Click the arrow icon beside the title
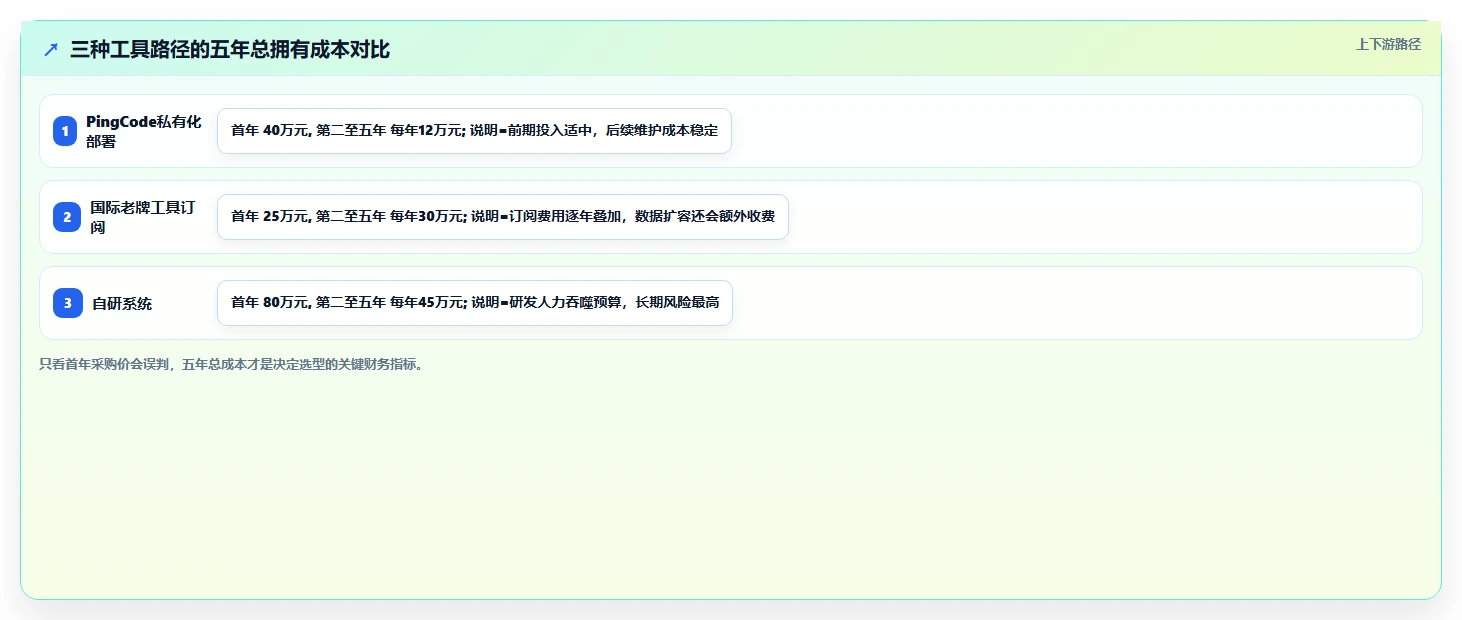This screenshot has height=620, width=1462. (51, 50)
